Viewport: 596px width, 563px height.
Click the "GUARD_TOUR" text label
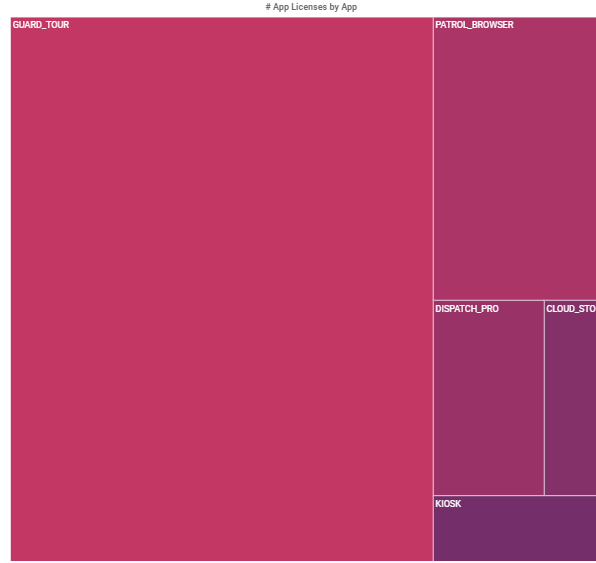coord(41,25)
